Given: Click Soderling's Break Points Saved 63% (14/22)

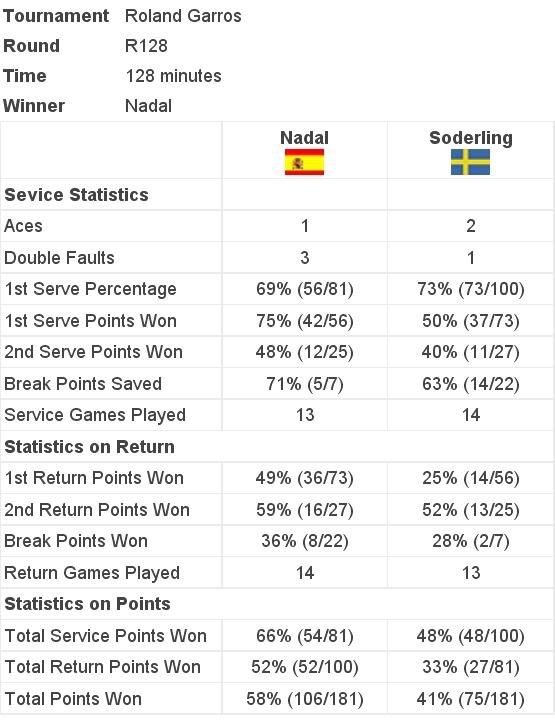Looking at the screenshot, I should coord(471,384).
